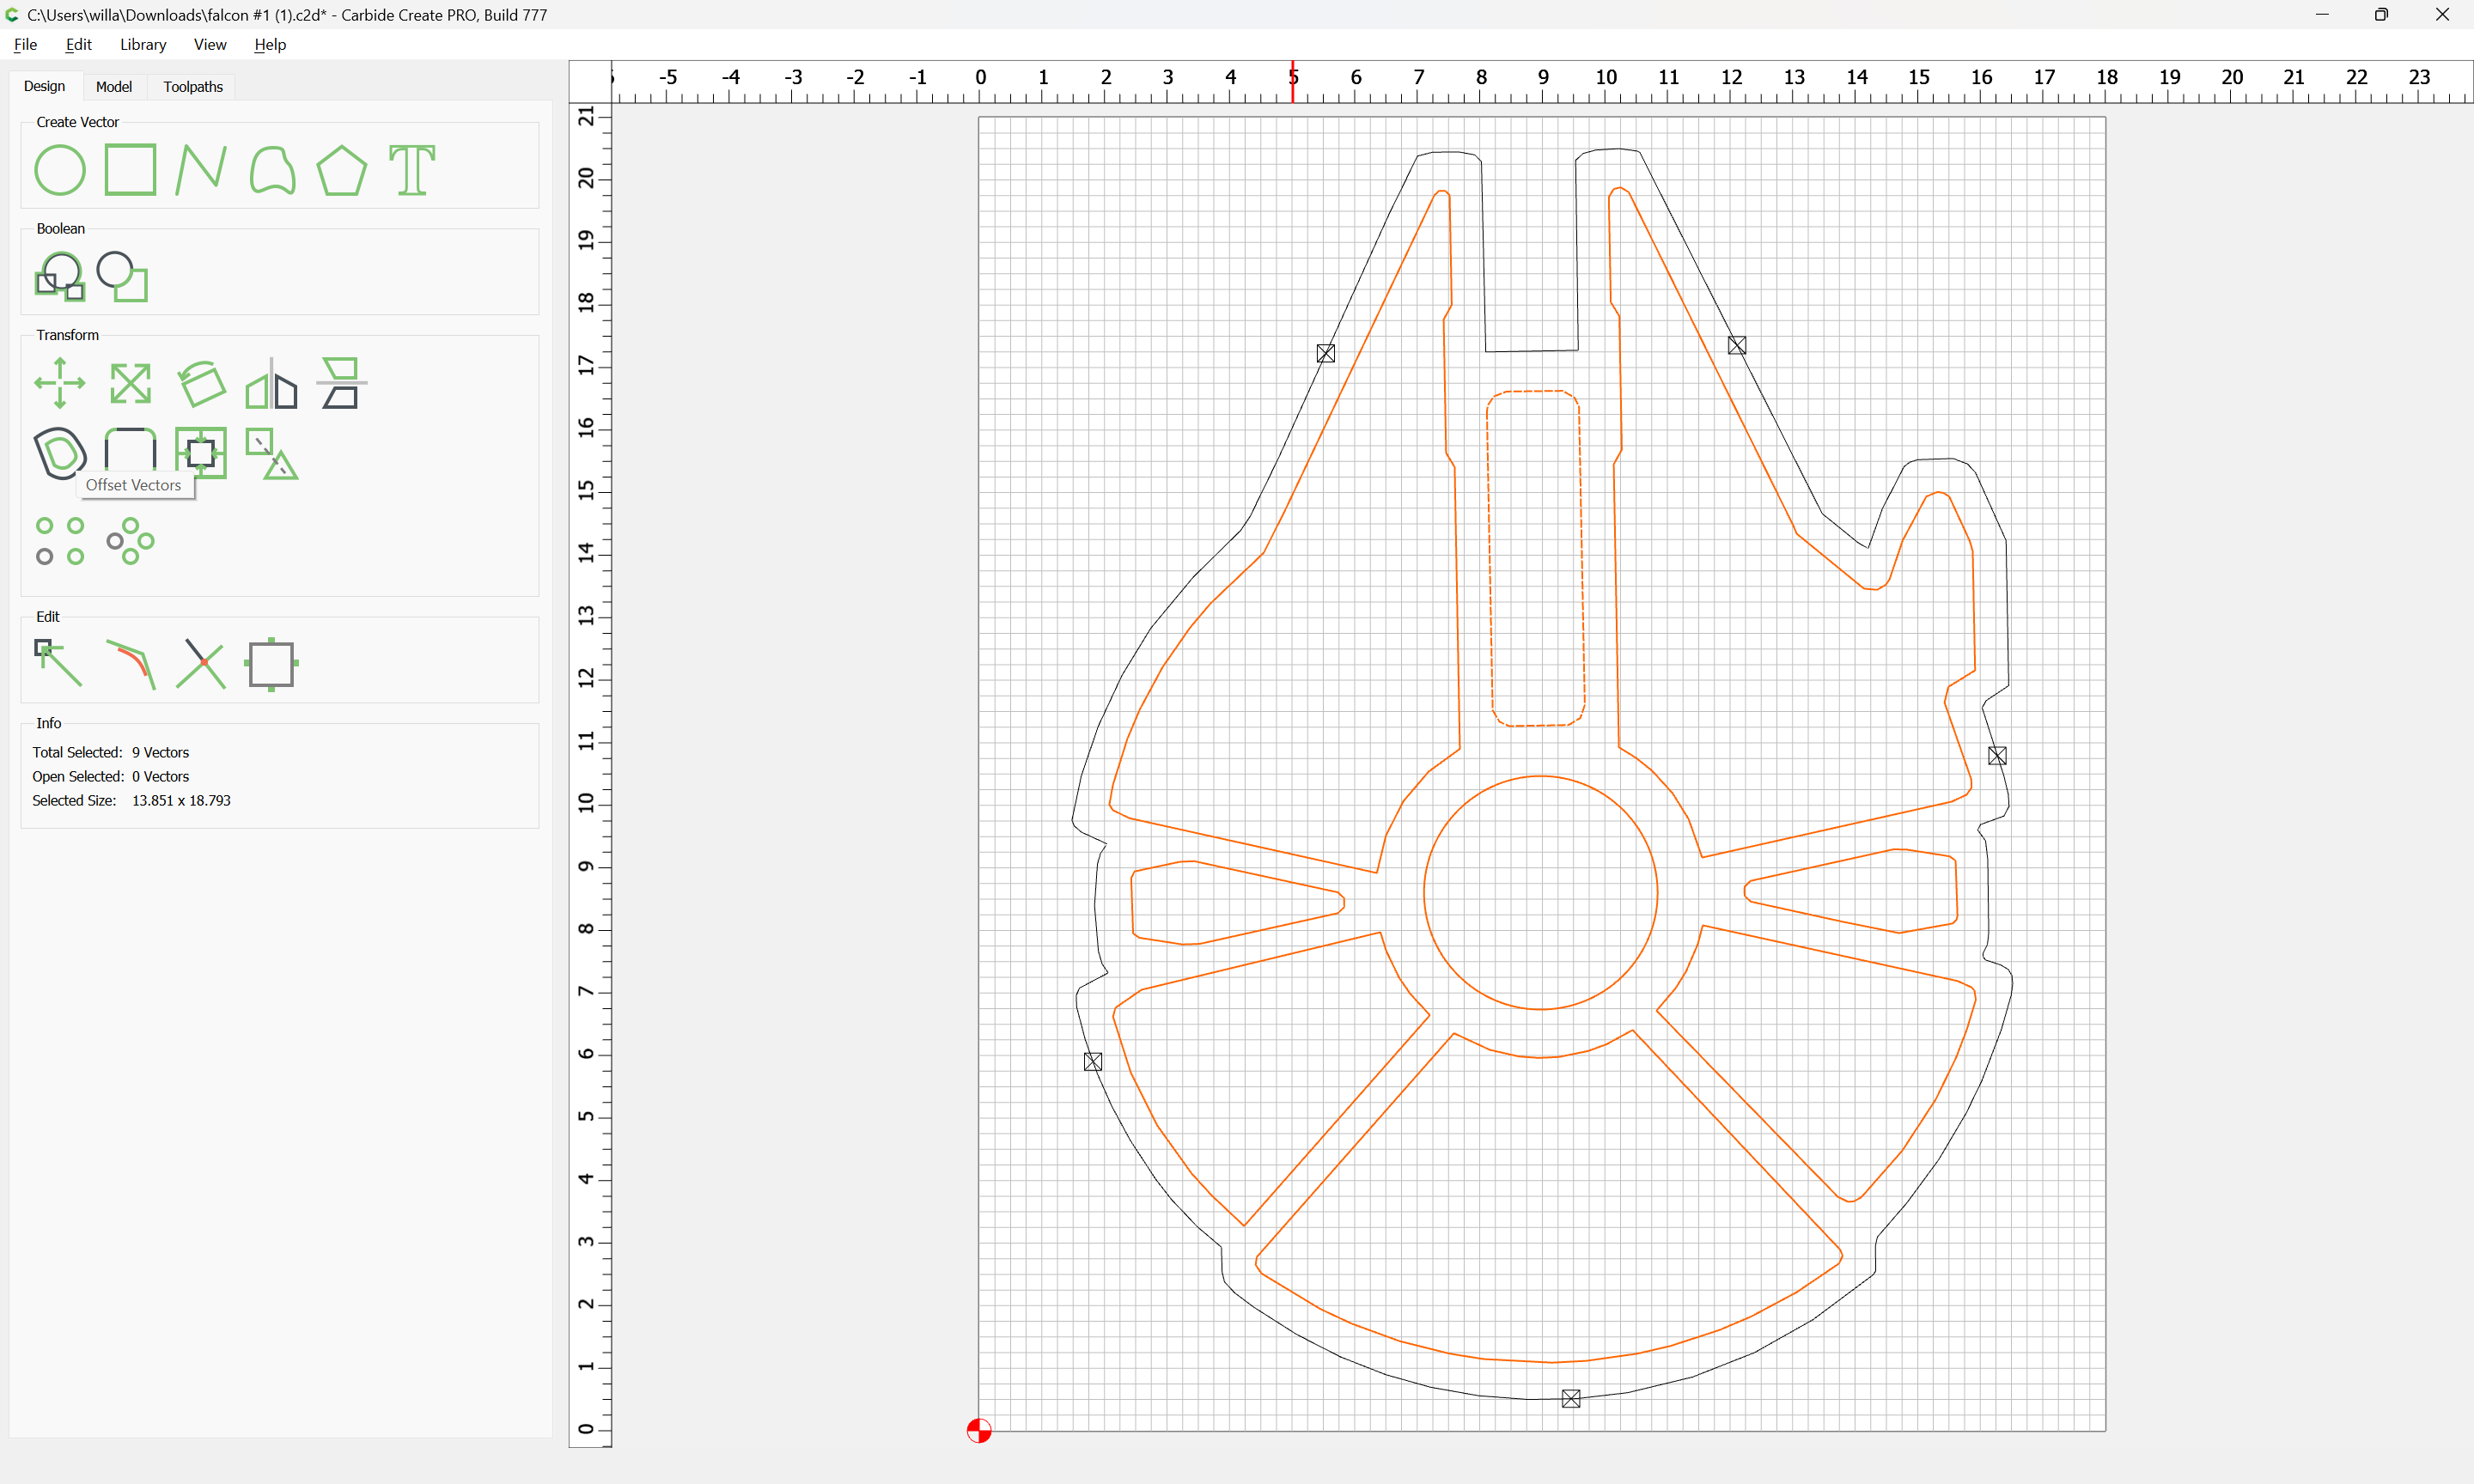
Task: Click the Boolean Union icon
Action: point(60,277)
